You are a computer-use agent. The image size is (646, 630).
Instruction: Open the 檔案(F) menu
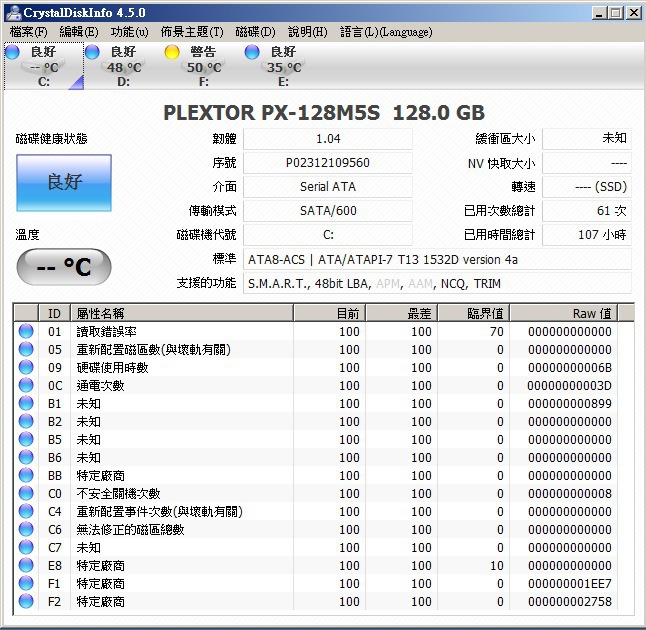tap(28, 32)
